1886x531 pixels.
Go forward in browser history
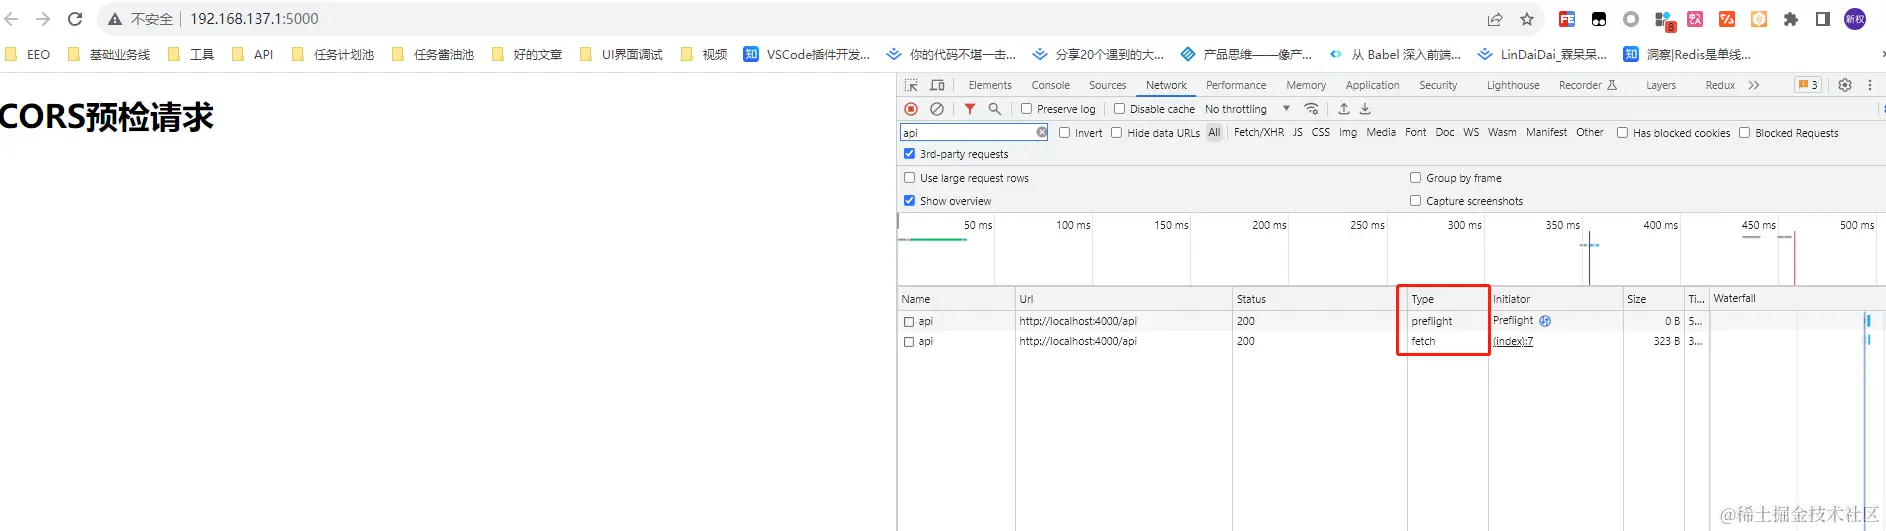(43, 19)
